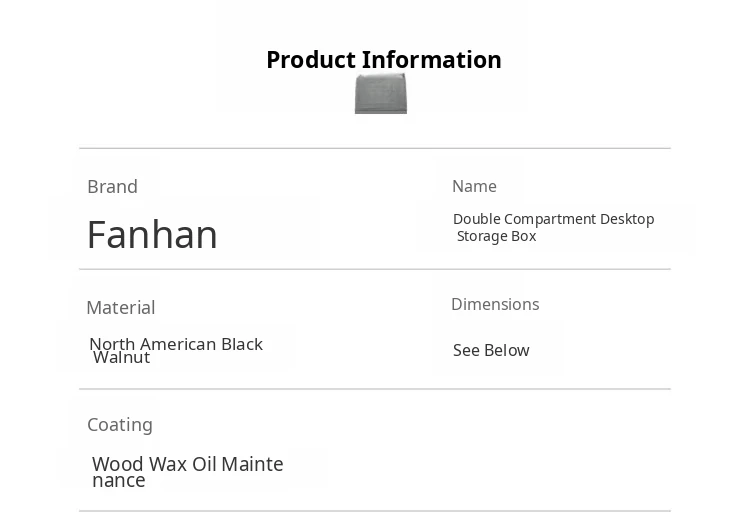Click the word "Product" in the heading
This screenshot has width=750, height=524.
(311, 60)
